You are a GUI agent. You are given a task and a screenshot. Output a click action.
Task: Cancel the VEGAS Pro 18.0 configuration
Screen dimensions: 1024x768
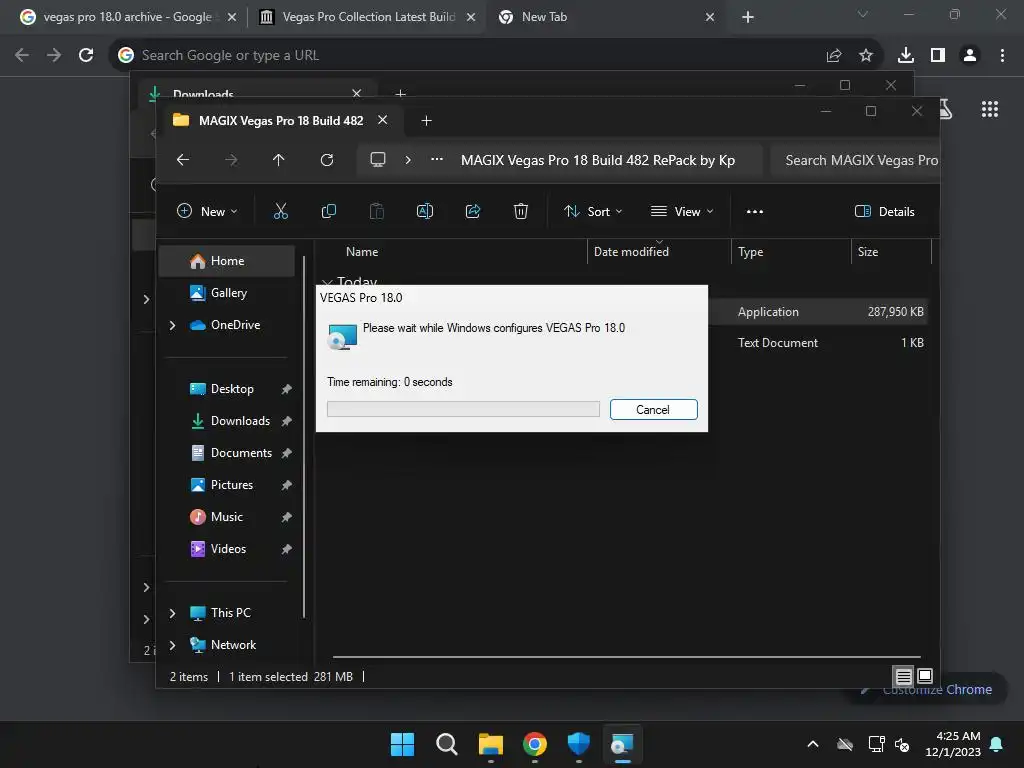653,409
